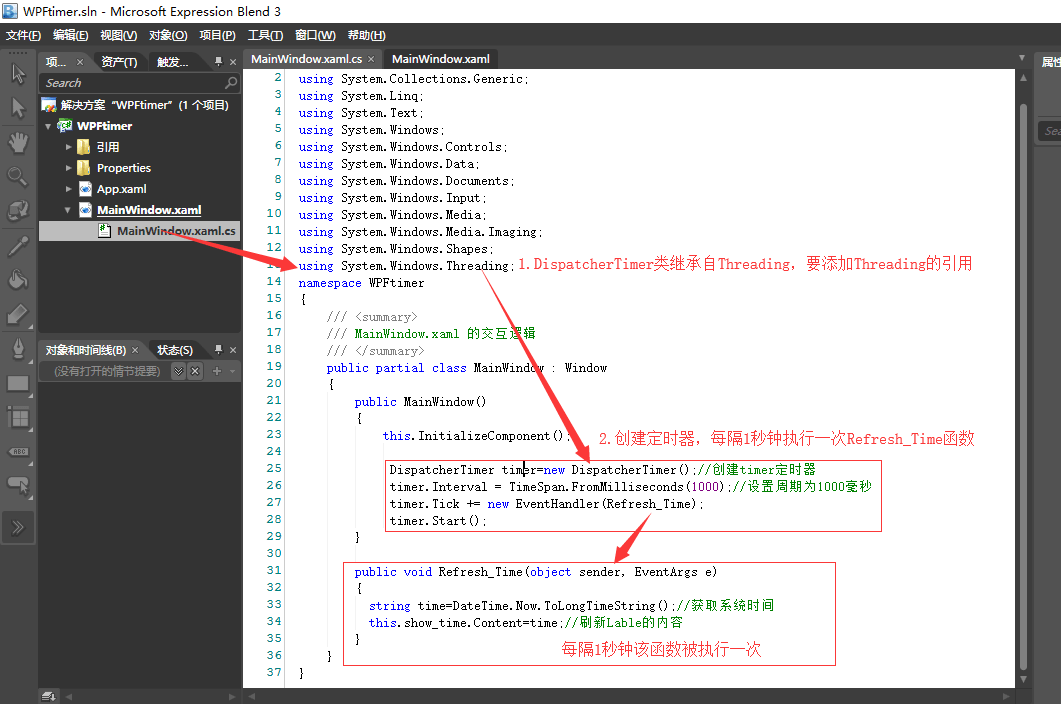Collapse the WPFtimer project node

[48, 126]
